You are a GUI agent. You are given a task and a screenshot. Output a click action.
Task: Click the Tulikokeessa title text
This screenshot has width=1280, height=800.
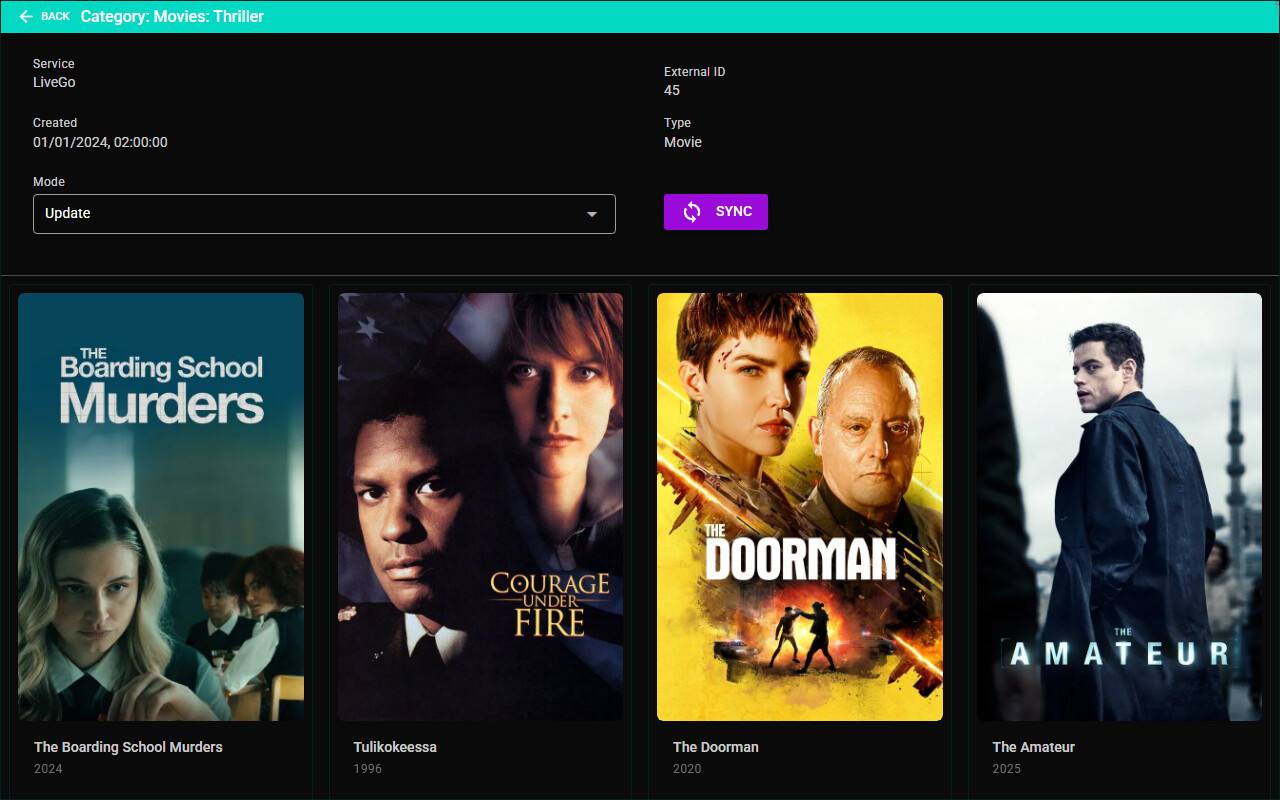pos(395,747)
